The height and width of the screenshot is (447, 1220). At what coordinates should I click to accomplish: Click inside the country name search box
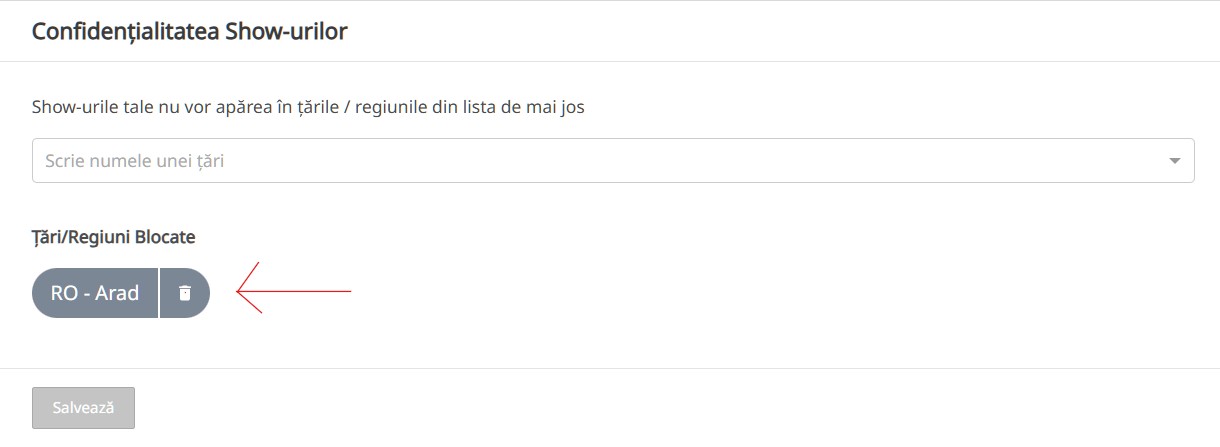(x=600, y=161)
